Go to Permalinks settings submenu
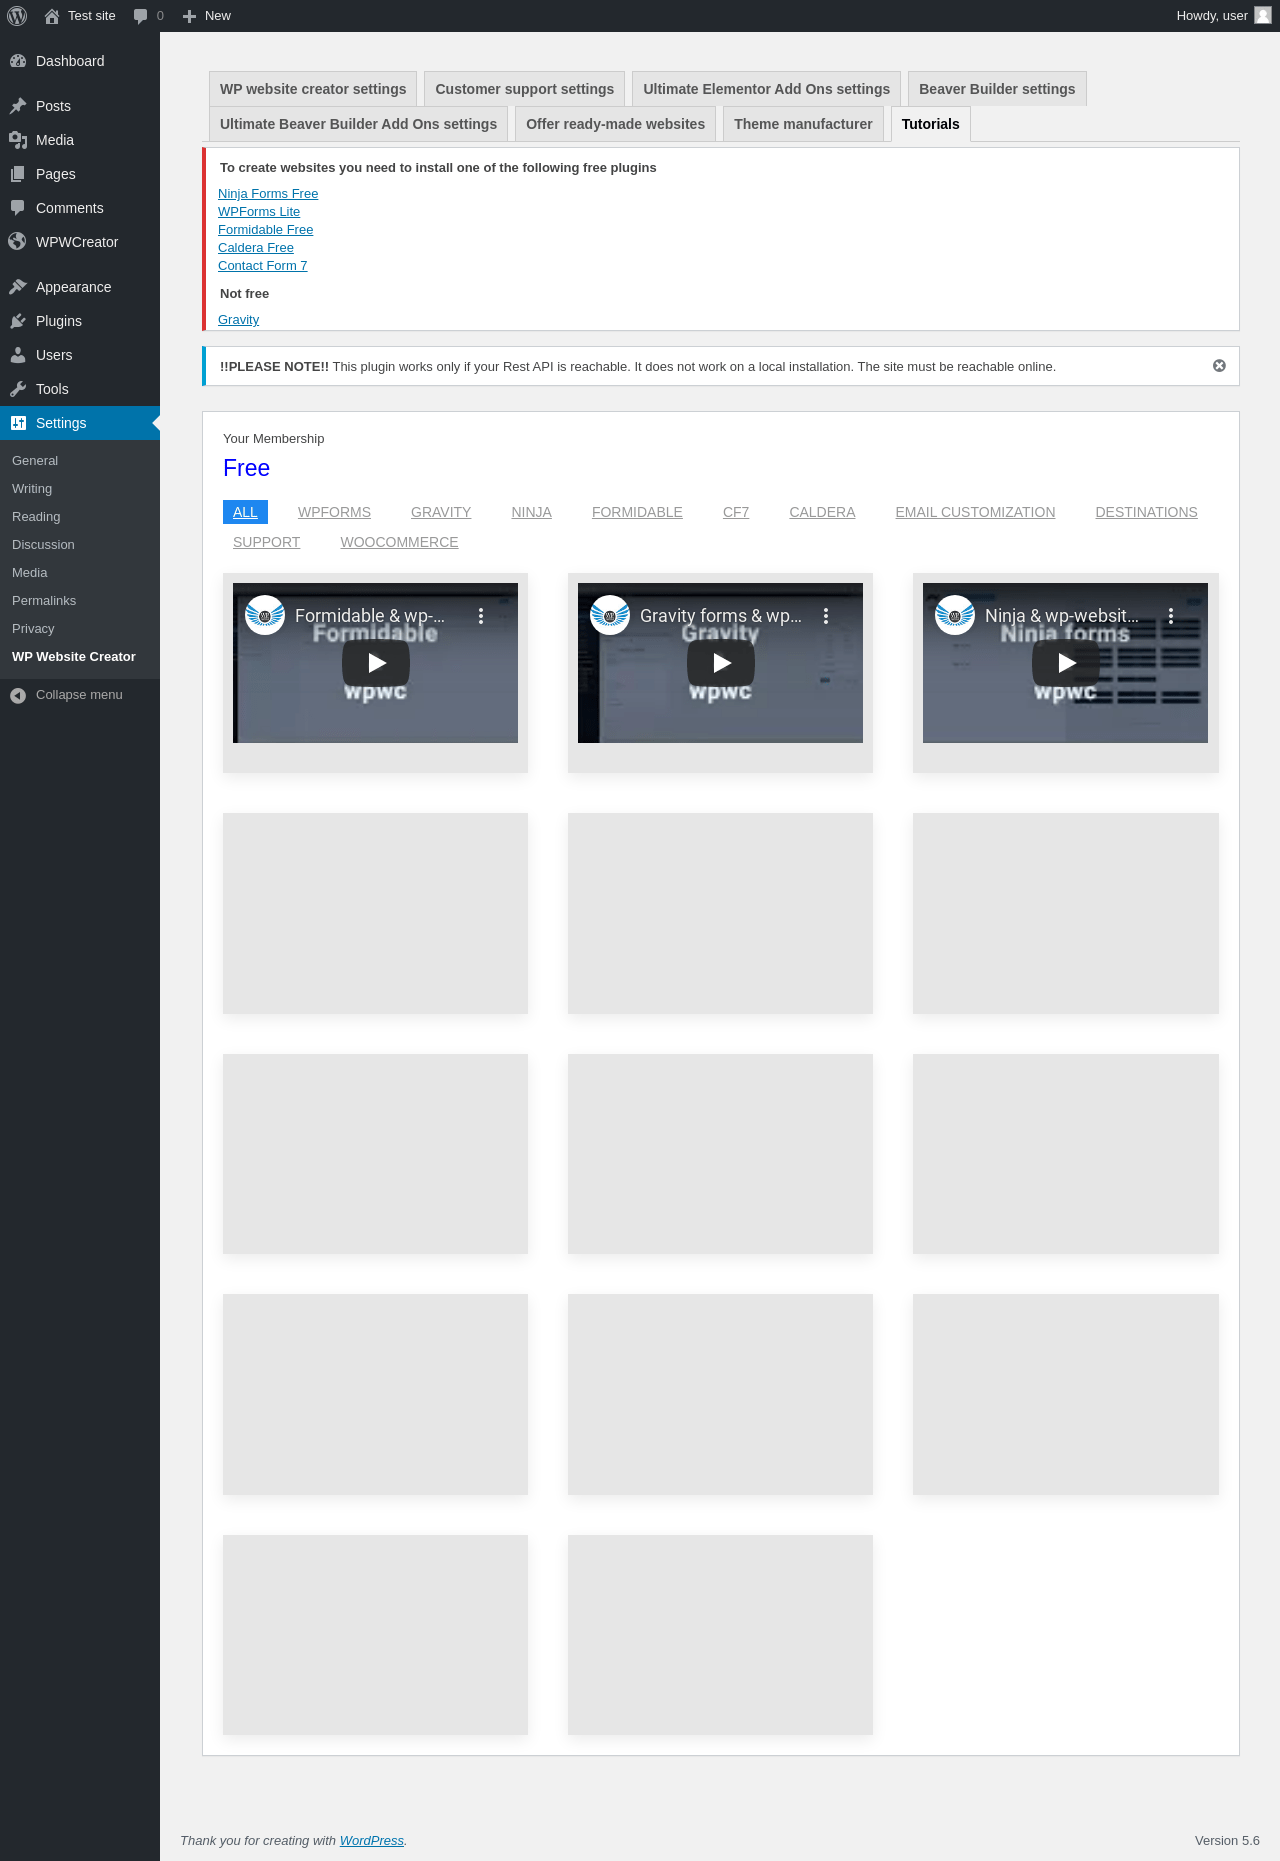This screenshot has width=1280, height=1861. click(x=44, y=601)
